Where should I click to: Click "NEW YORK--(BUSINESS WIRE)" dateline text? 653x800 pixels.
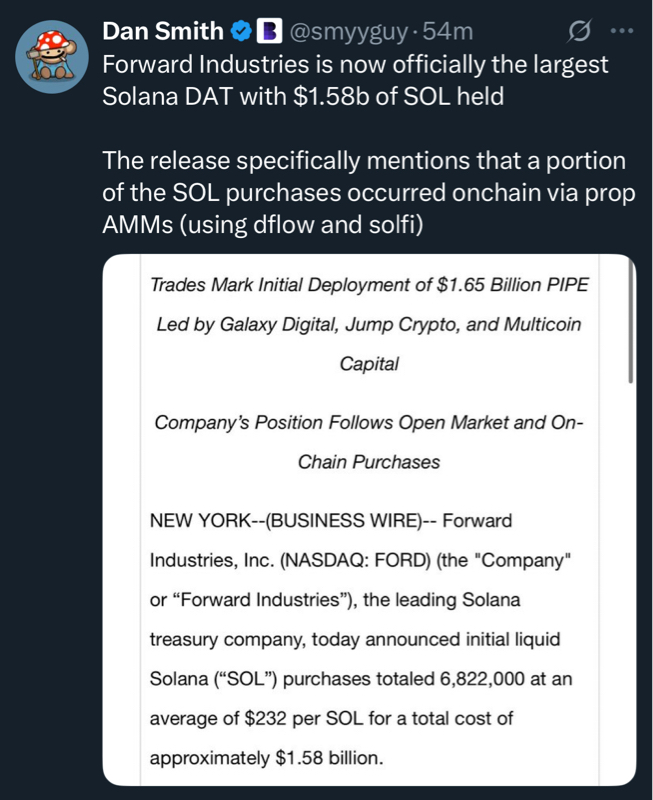[291, 521]
